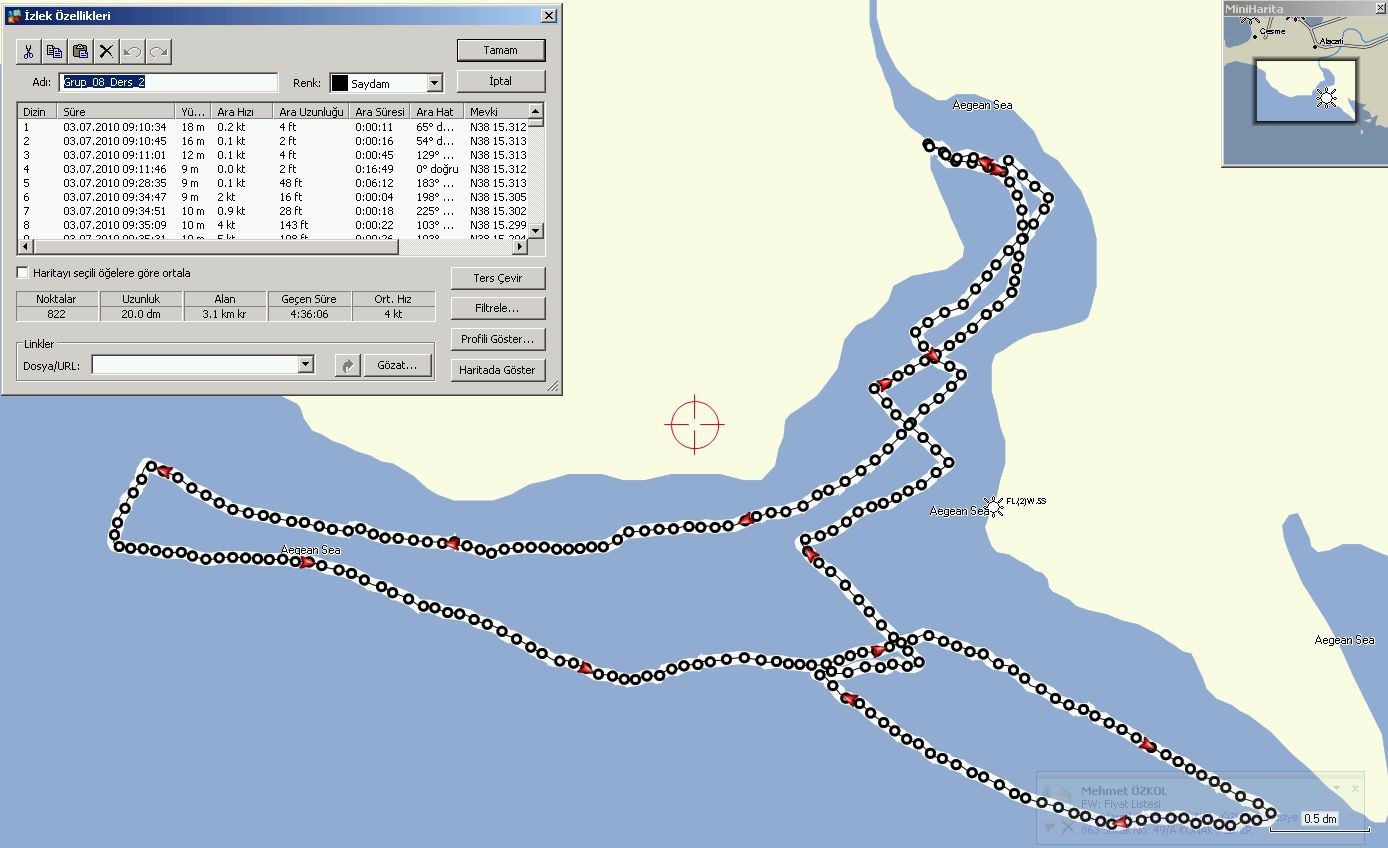Select row with time 03.07.2010 09:10:34

tap(273, 127)
